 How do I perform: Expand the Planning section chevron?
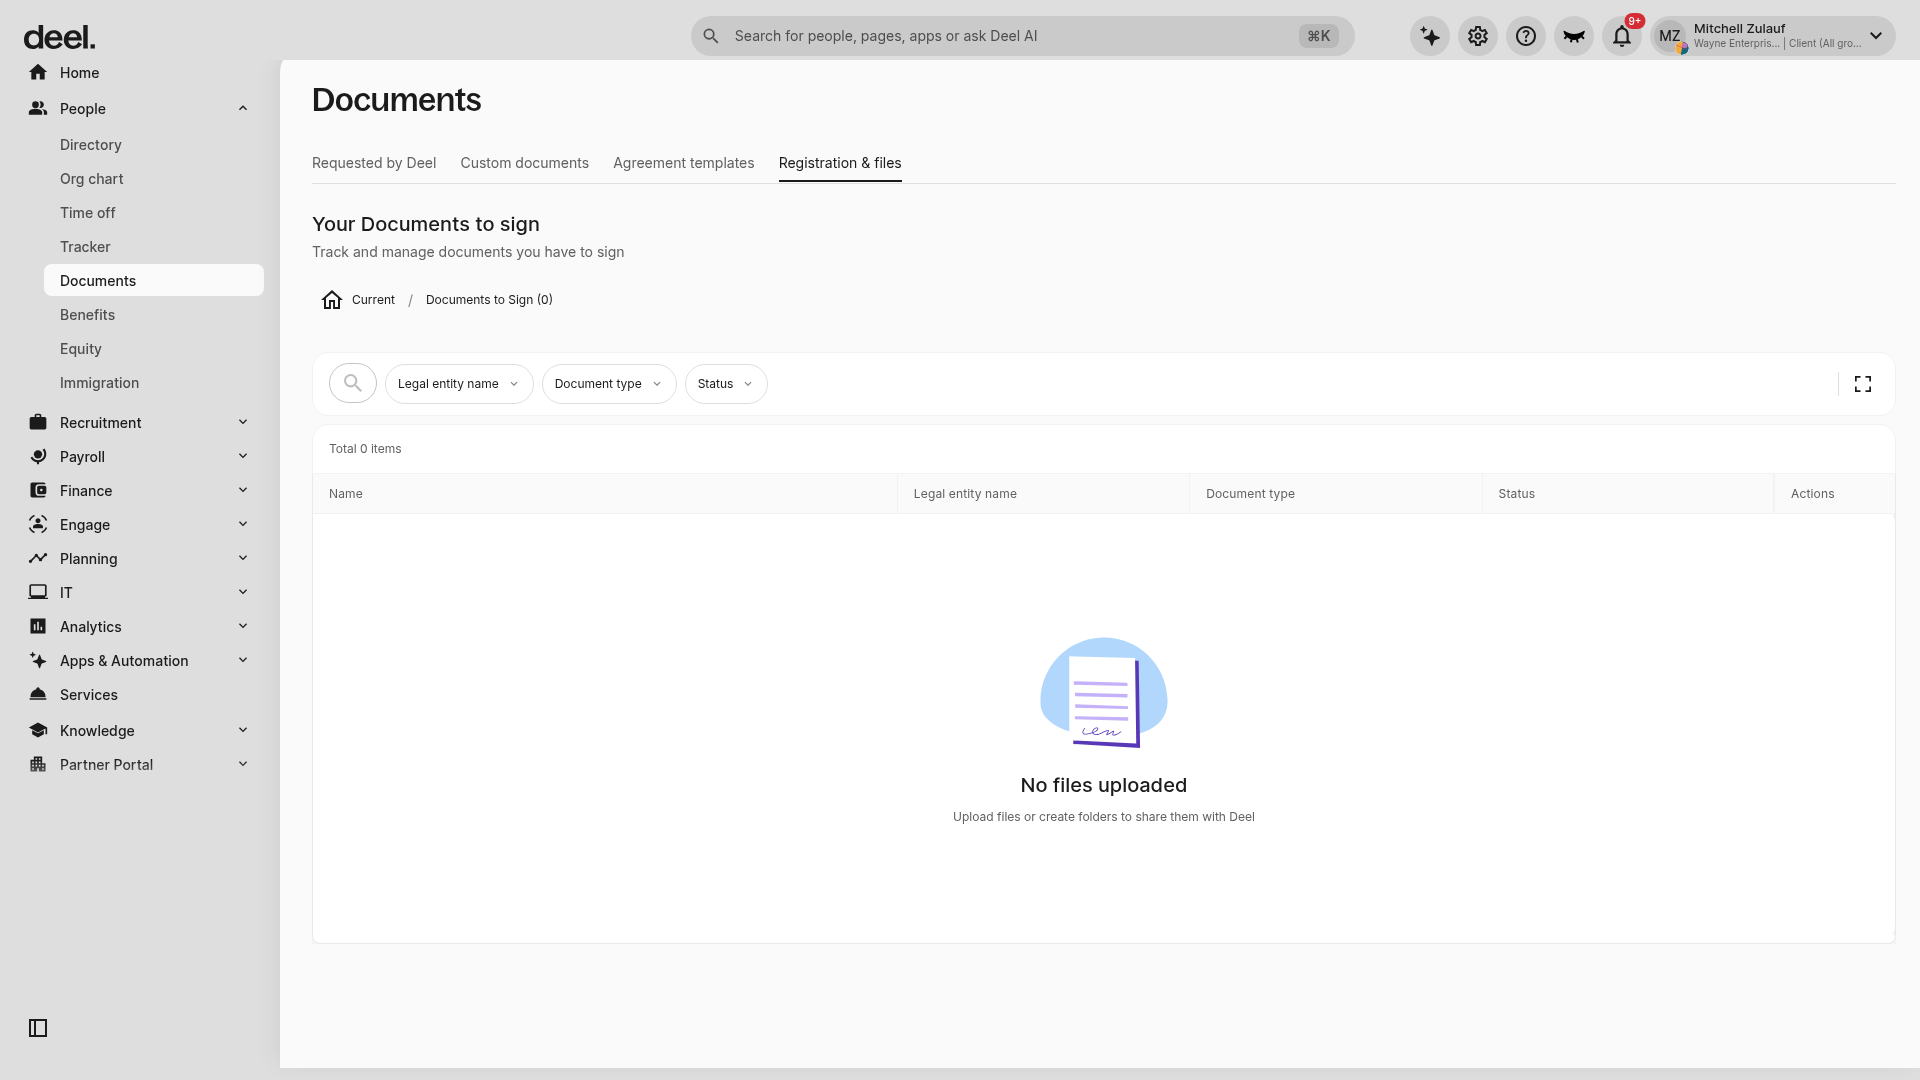243,559
